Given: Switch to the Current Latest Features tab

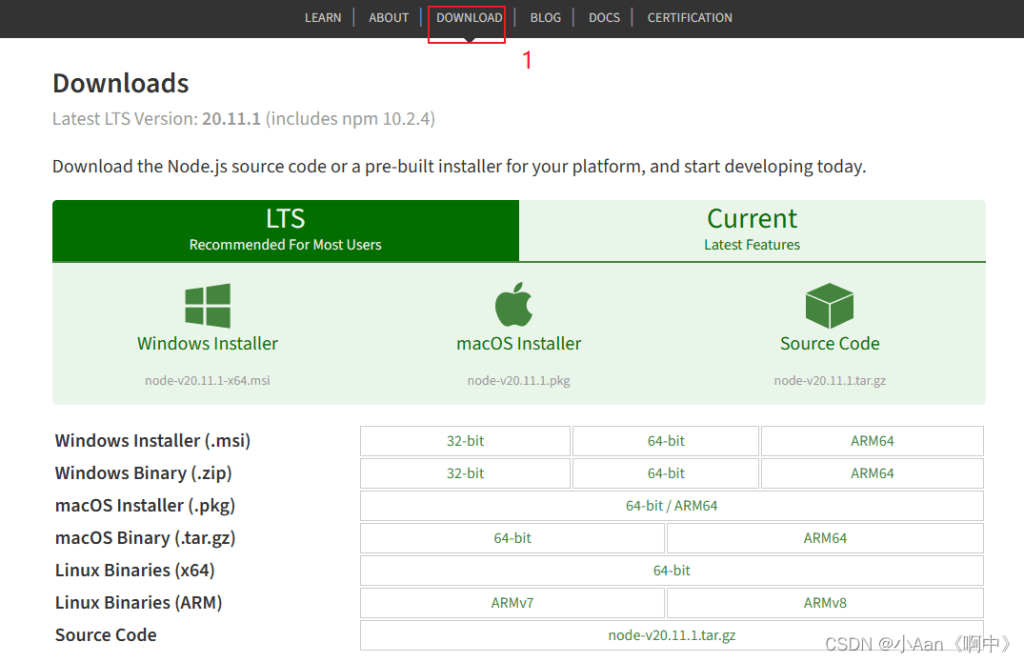Looking at the screenshot, I should (x=752, y=230).
